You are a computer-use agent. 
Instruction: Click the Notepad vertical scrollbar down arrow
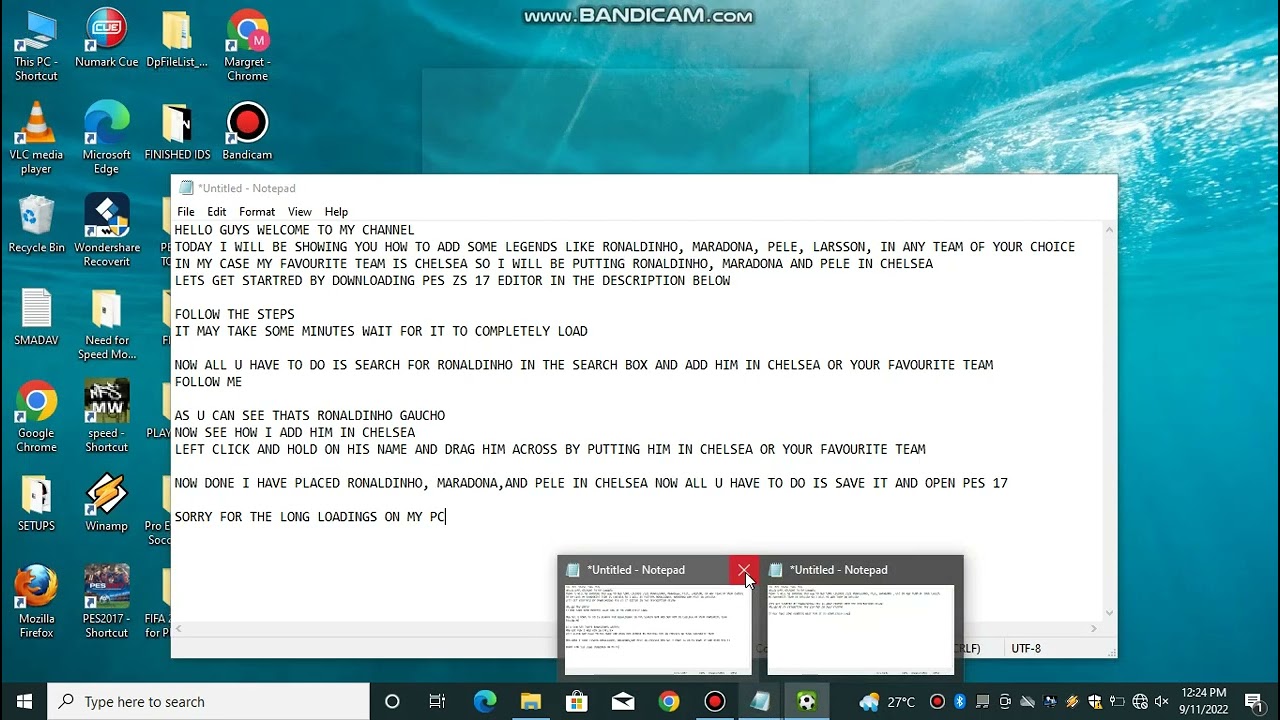(1109, 613)
